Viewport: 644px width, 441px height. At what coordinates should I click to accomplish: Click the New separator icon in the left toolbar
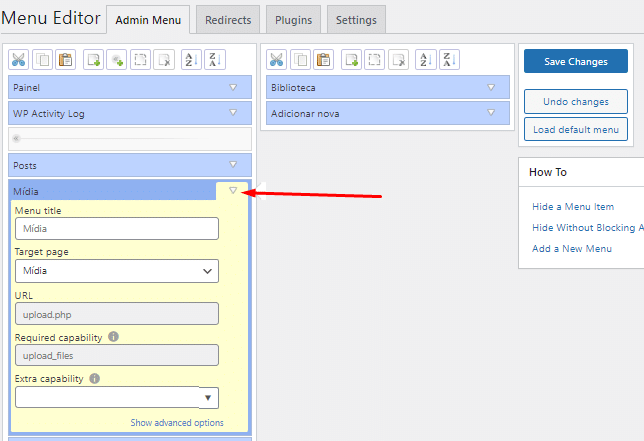[118, 60]
